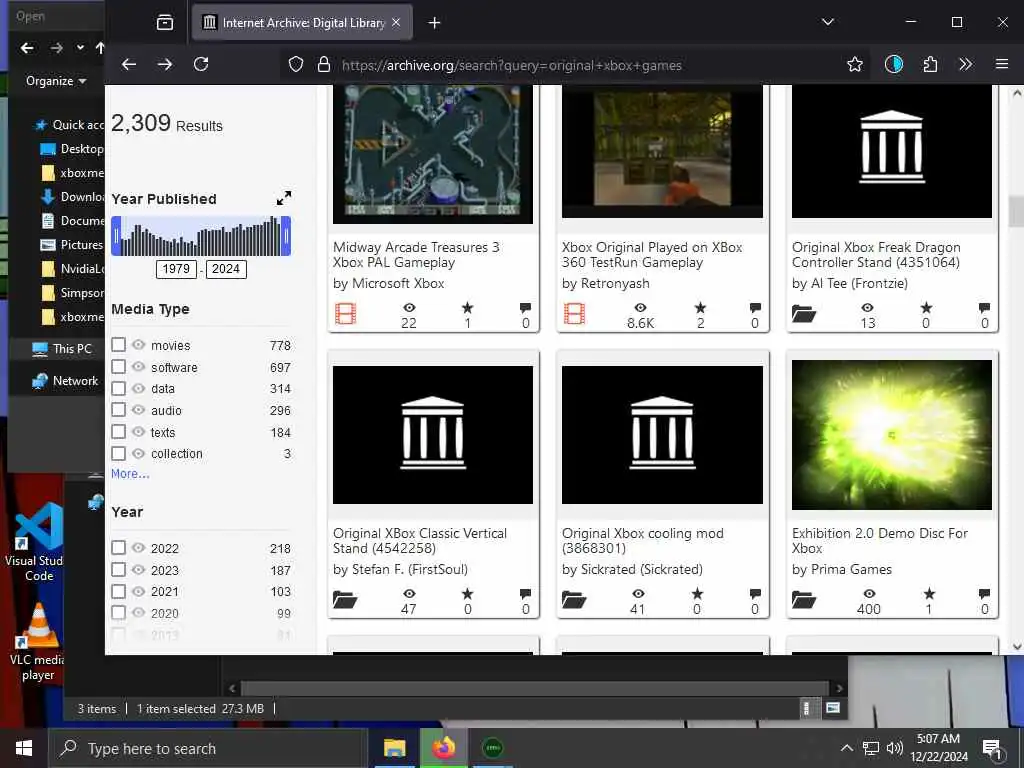Check the 2022 year filter
1024x768 pixels.
click(x=118, y=548)
